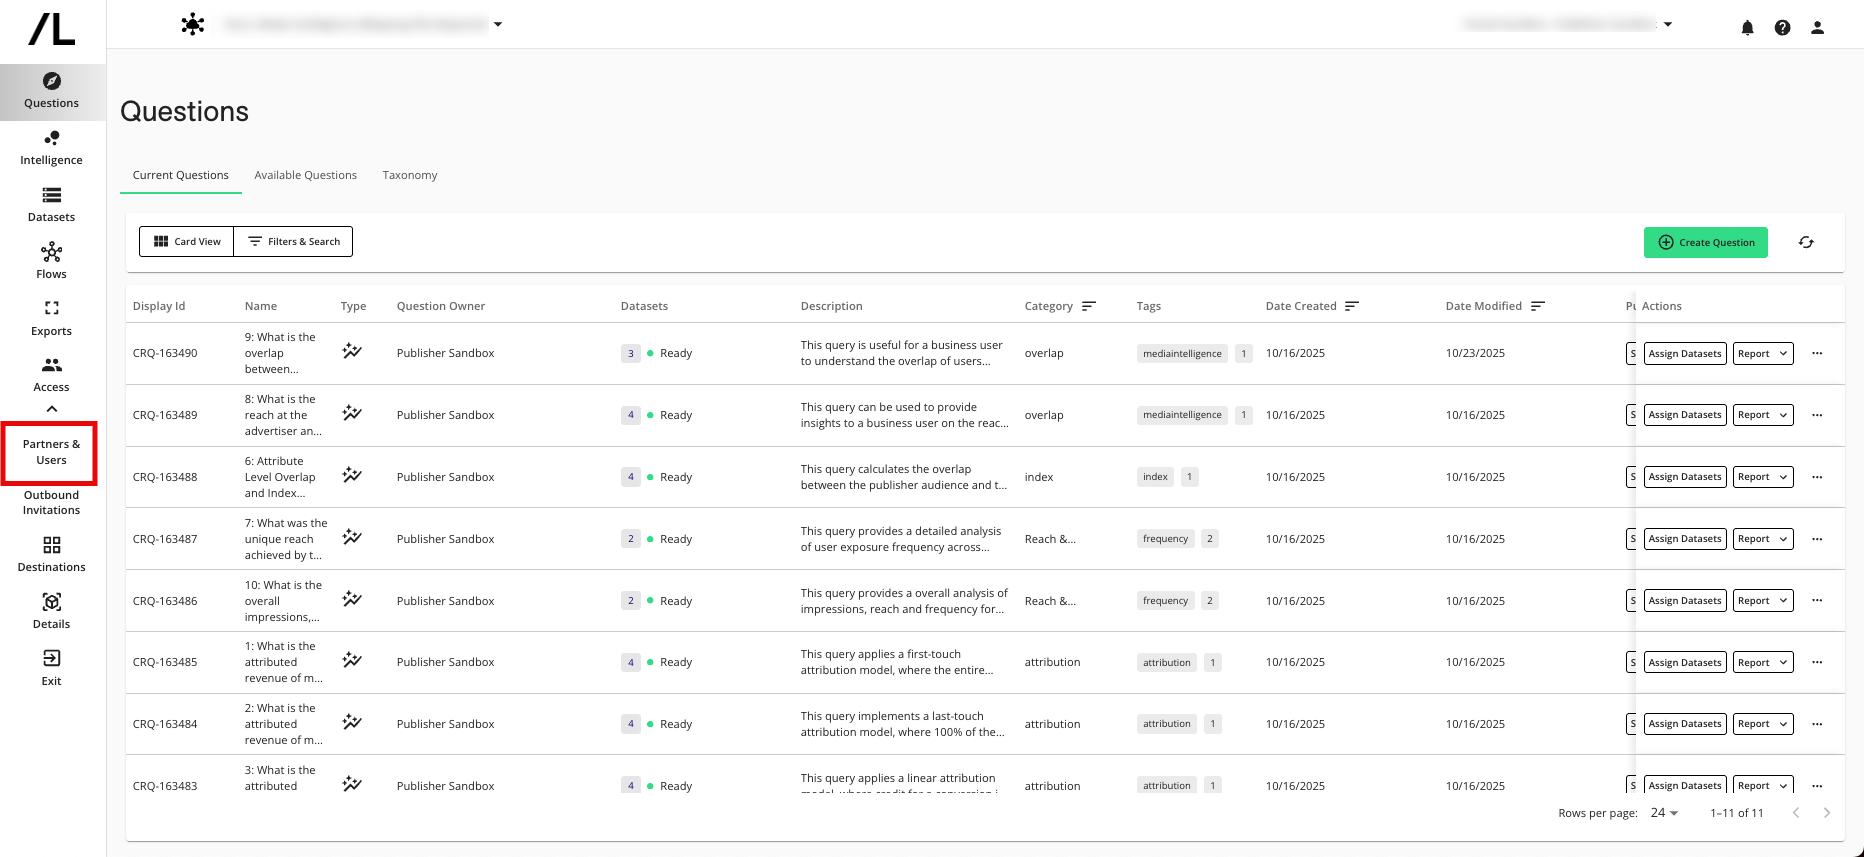Open the Taxonomy tab
This screenshot has width=1864, height=857.
(x=410, y=175)
